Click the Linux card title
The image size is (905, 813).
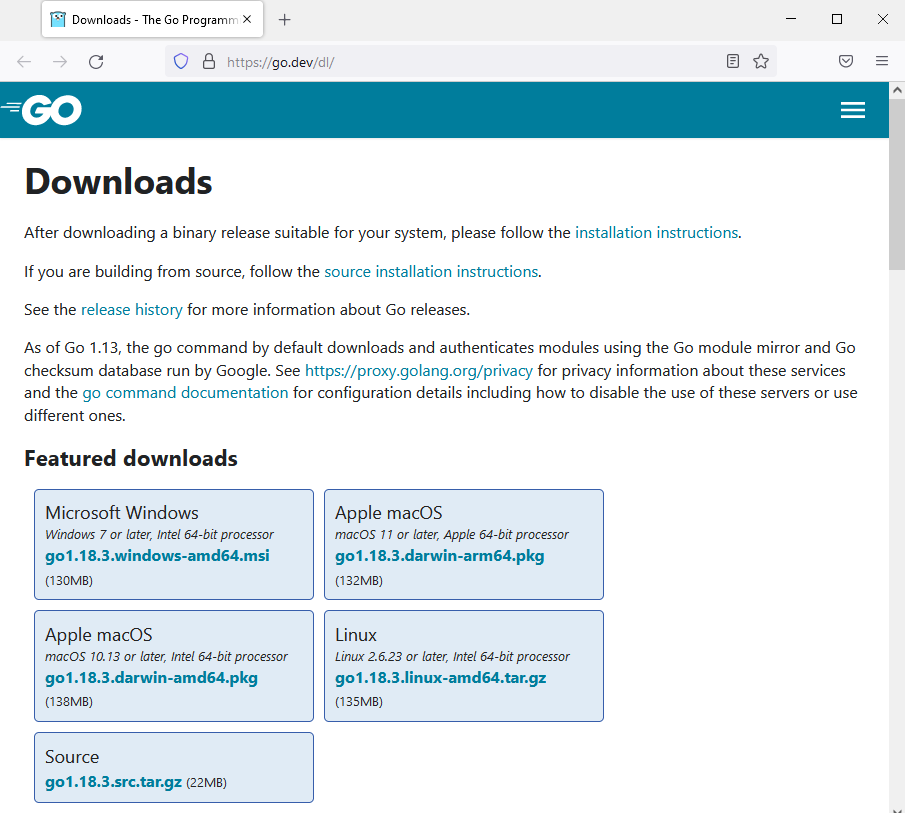point(356,635)
